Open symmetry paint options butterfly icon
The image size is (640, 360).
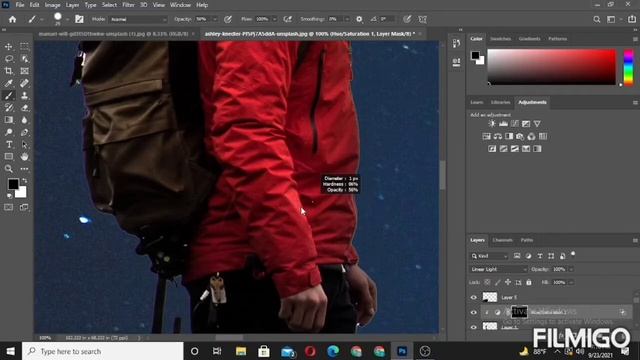423,19
